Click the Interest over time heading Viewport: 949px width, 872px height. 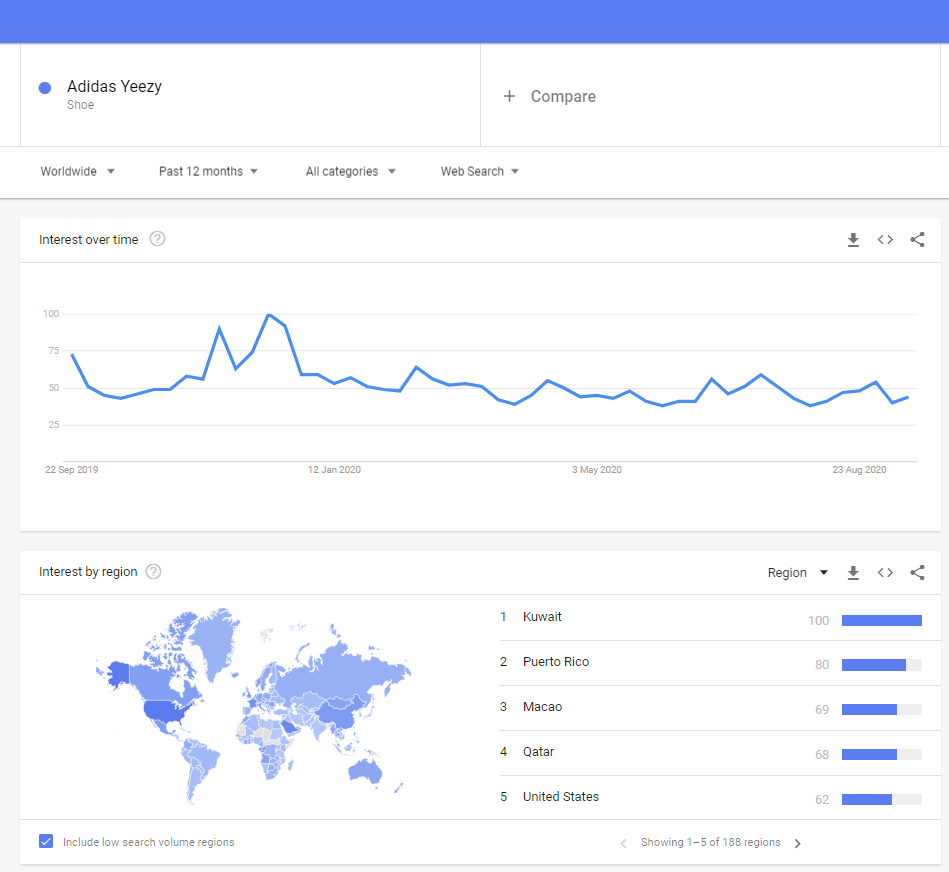click(x=88, y=240)
